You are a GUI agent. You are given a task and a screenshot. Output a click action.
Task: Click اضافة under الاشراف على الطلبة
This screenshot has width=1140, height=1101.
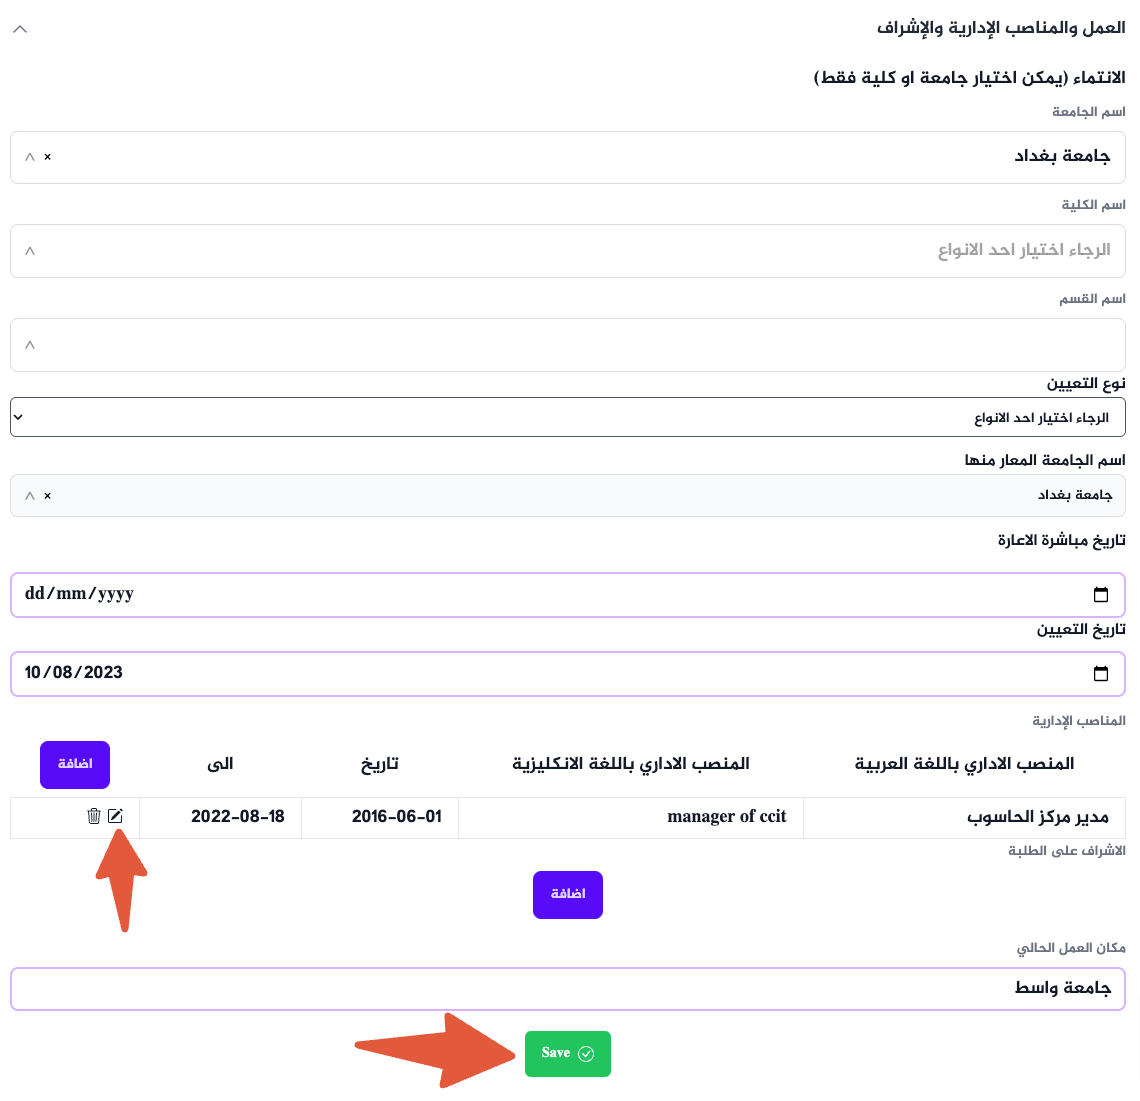coord(568,894)
